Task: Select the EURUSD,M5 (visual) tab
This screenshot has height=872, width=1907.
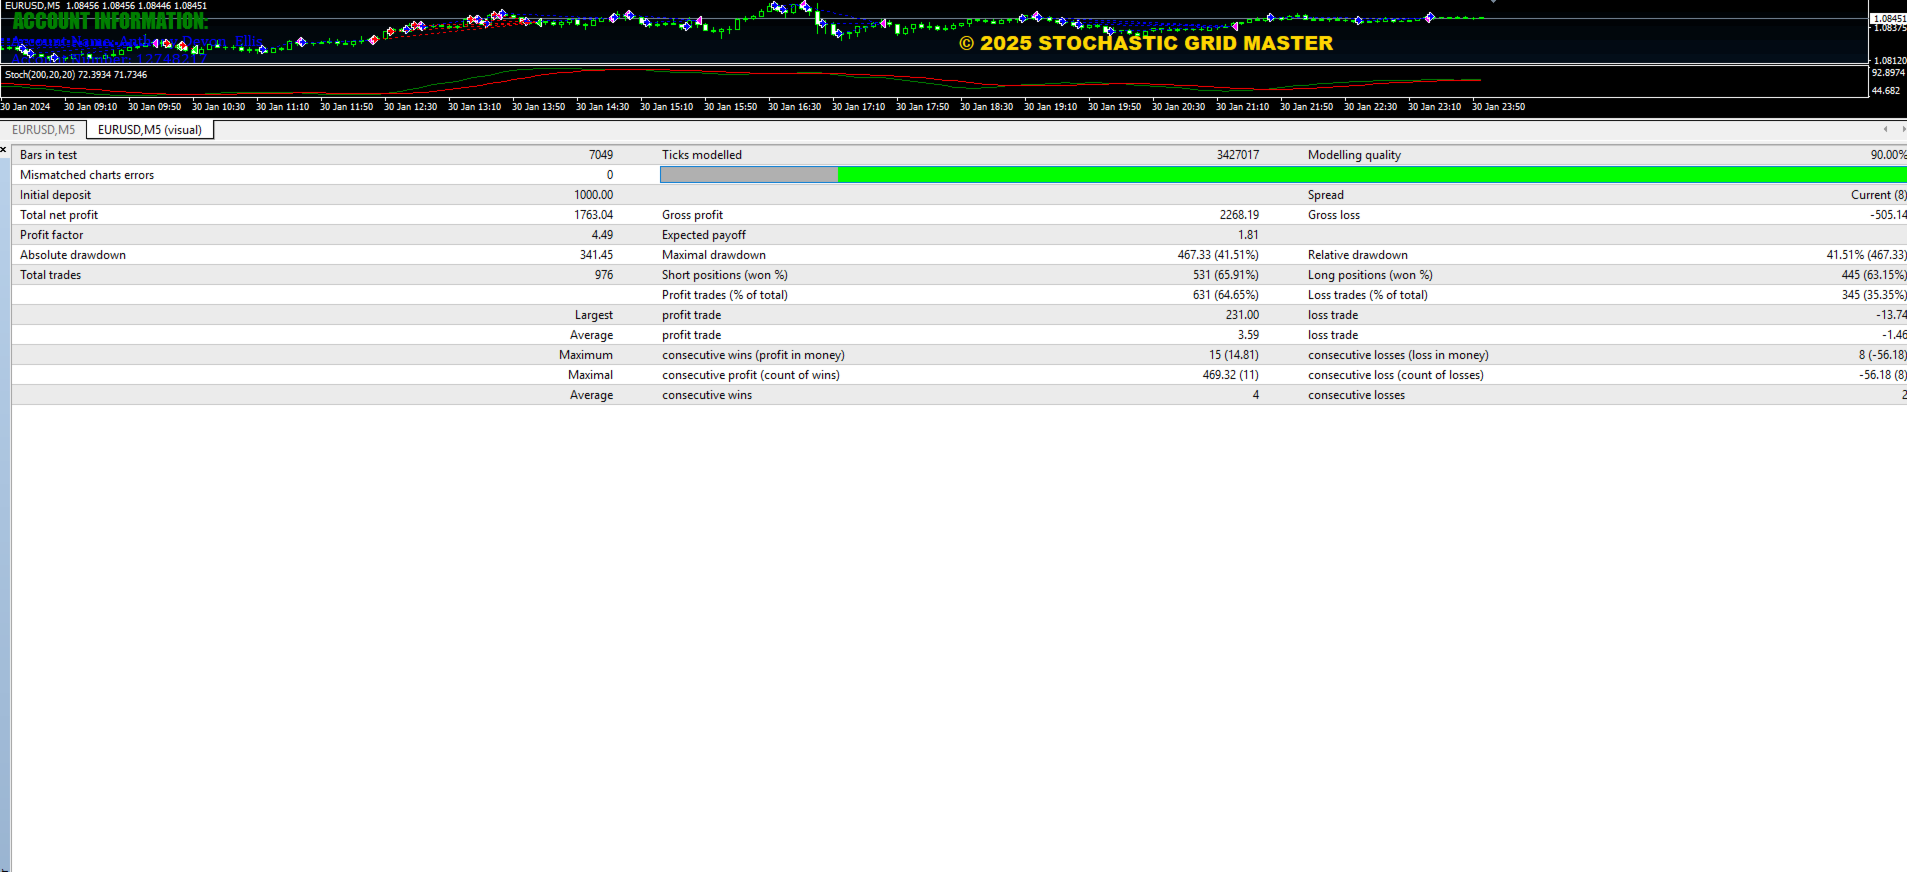Action: pyautogui.click(x=150, y=130)
